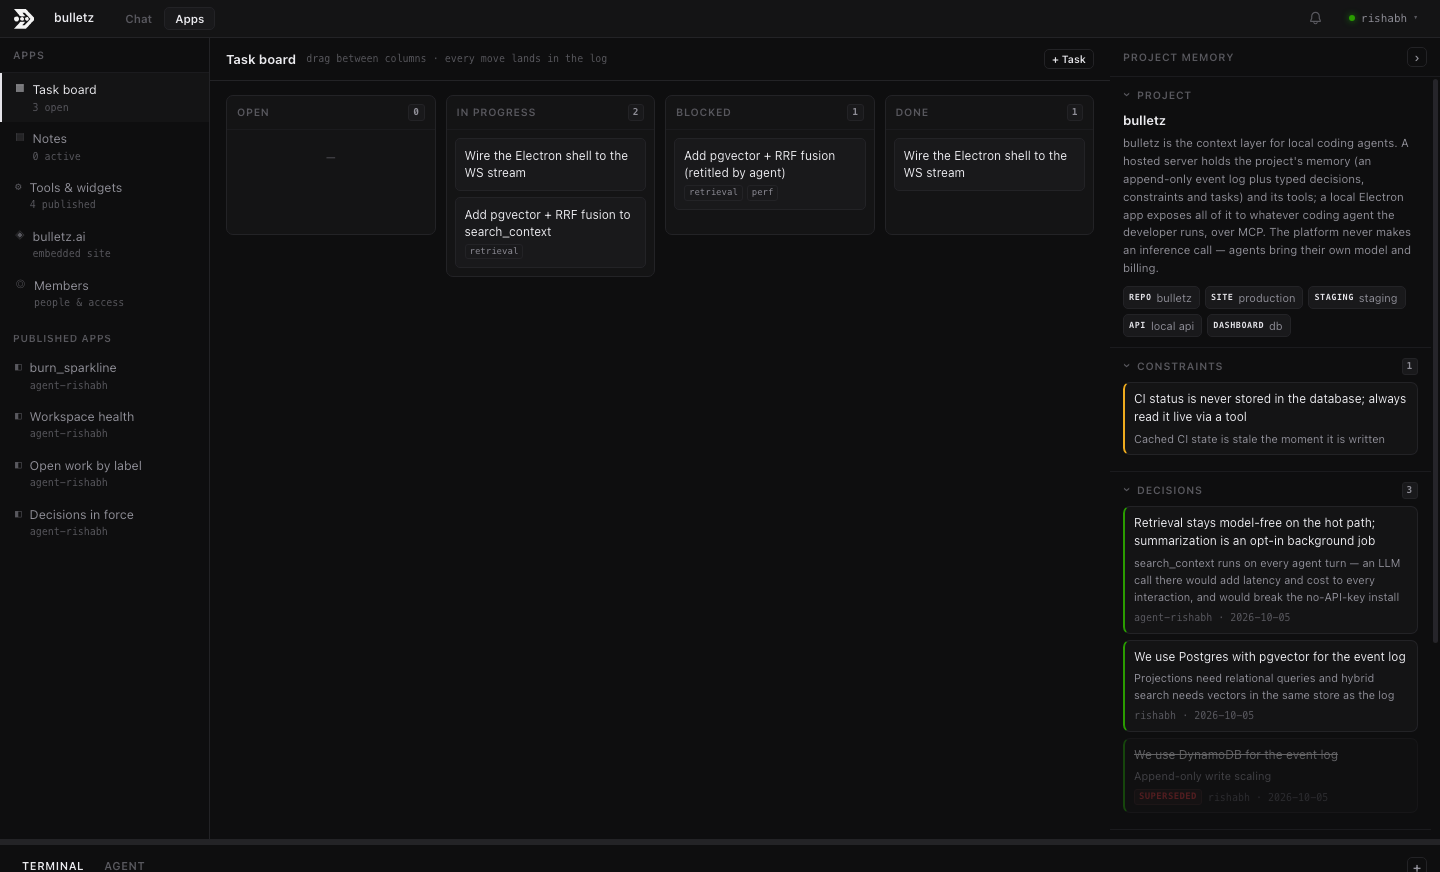This screenshot has width=1440, height=872.
Task: Click the plus button in terminal bar
Action: click(x=1416, y=866)
